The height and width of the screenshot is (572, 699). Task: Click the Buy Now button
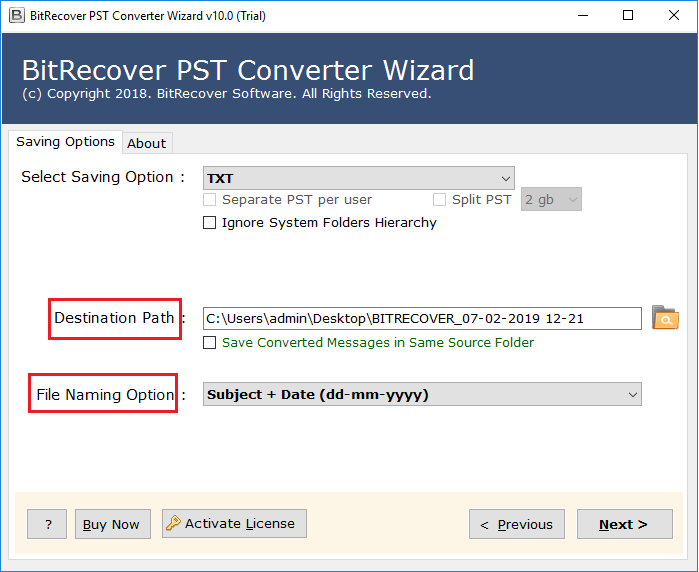click(x=113, y=524)
